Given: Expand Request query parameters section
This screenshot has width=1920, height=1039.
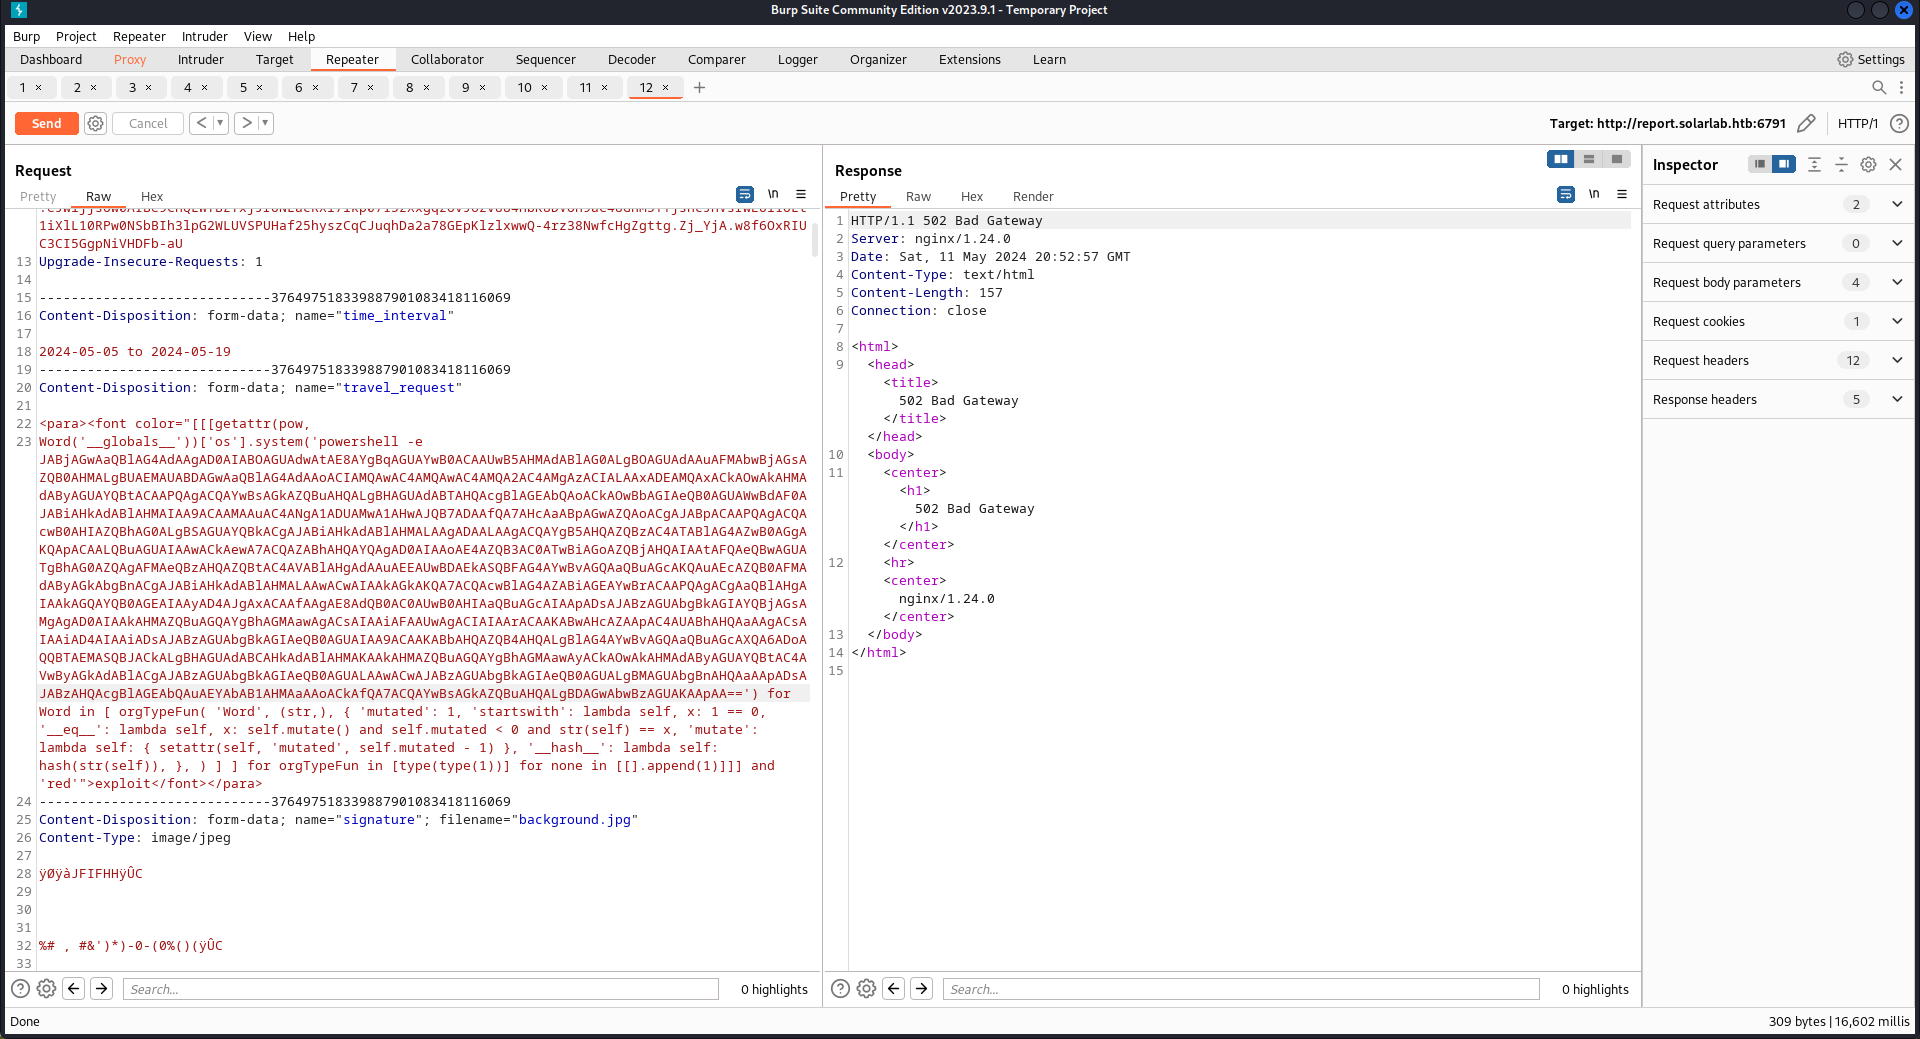Looking at the screenshot, I should click(x=1777, y=243).
